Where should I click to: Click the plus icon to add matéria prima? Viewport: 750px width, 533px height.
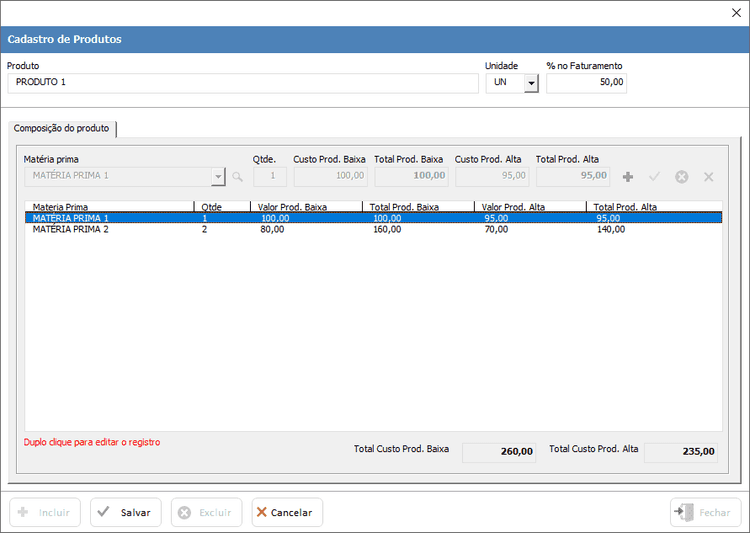point(628,177)
